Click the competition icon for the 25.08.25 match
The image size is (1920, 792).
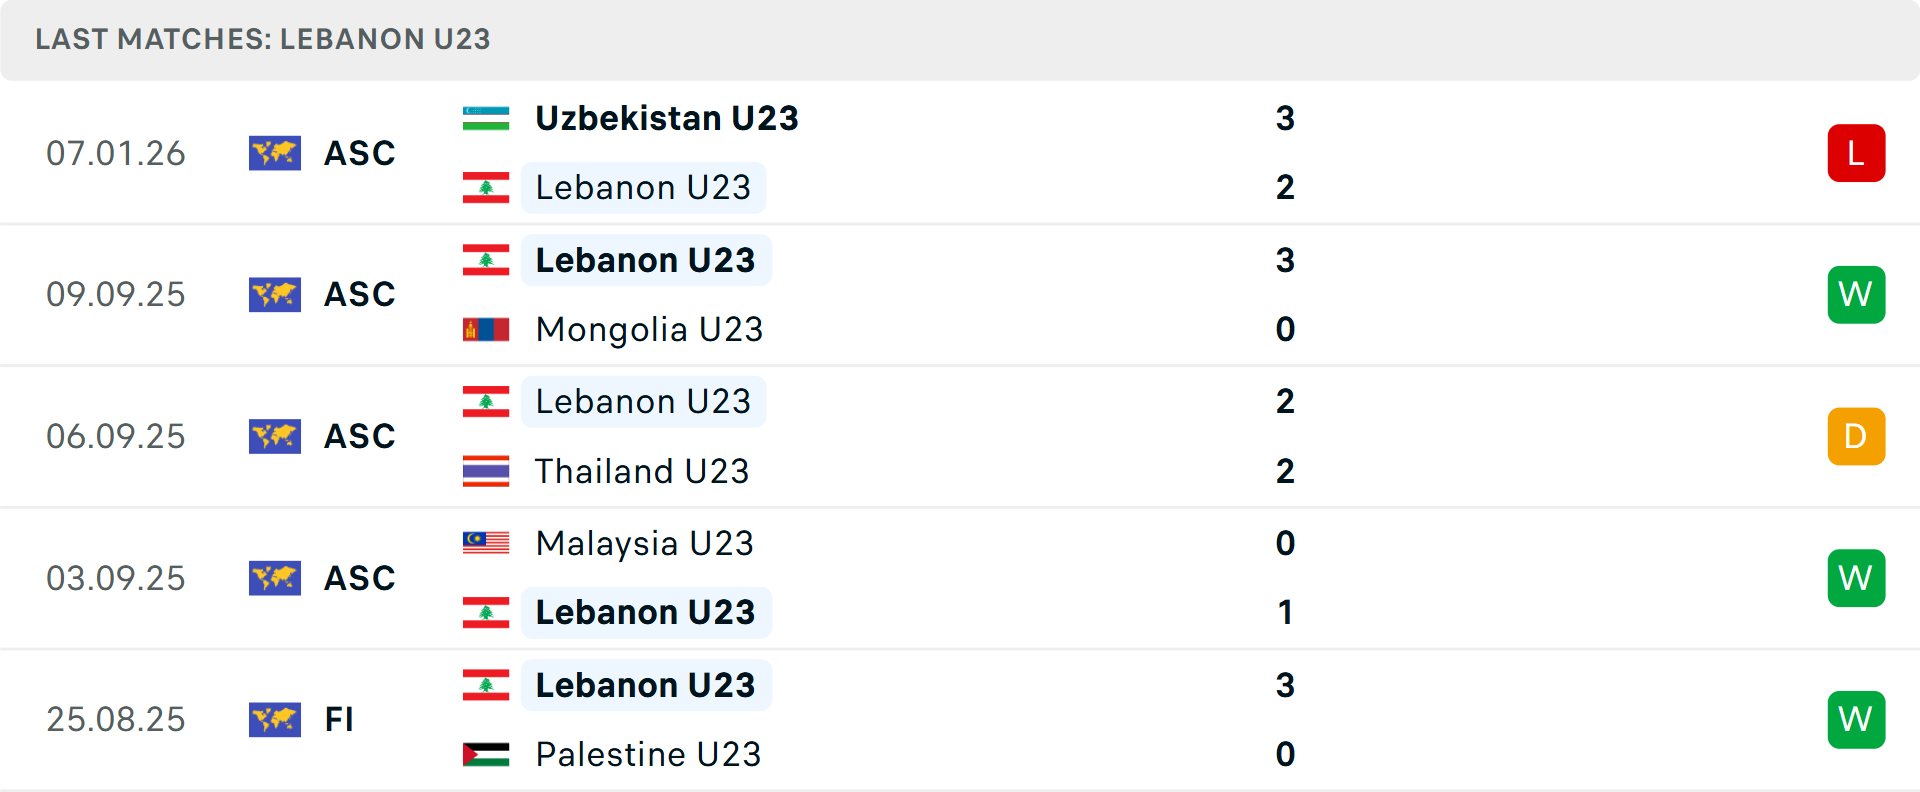(275, 719)
